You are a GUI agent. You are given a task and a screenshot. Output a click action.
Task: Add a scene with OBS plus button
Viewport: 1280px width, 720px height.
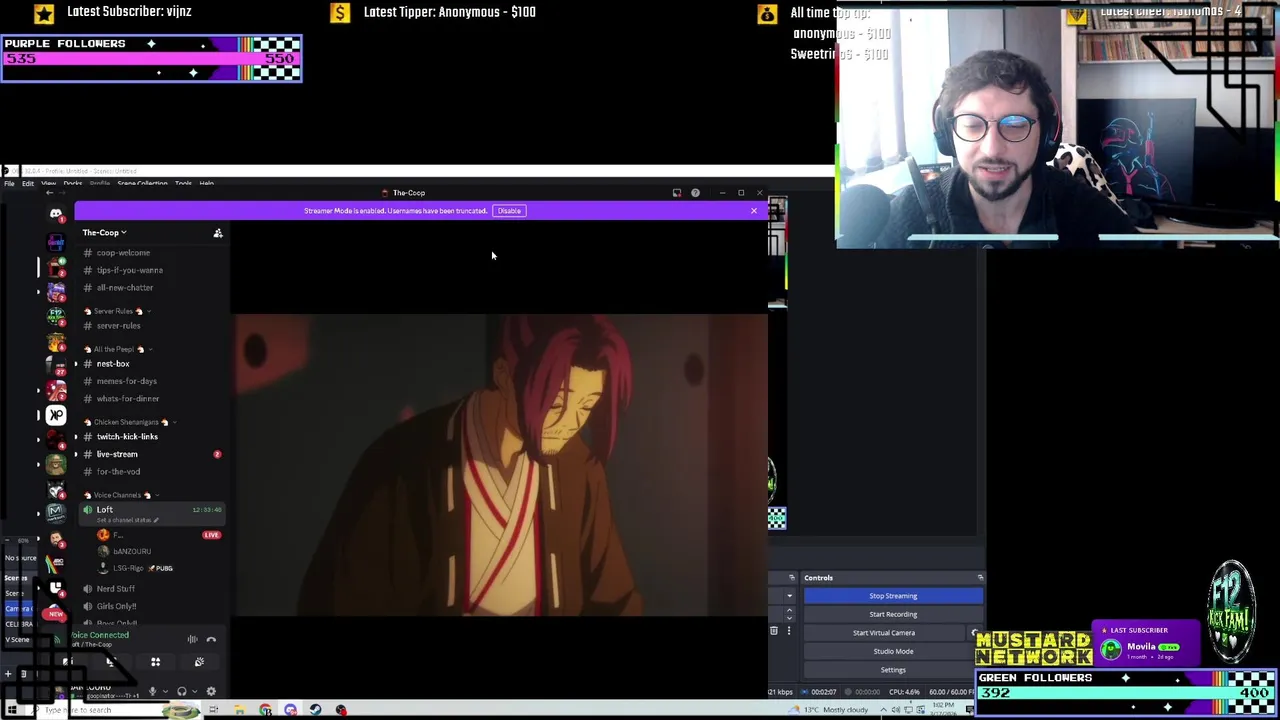pyautogui.click(x=7, y=674)
